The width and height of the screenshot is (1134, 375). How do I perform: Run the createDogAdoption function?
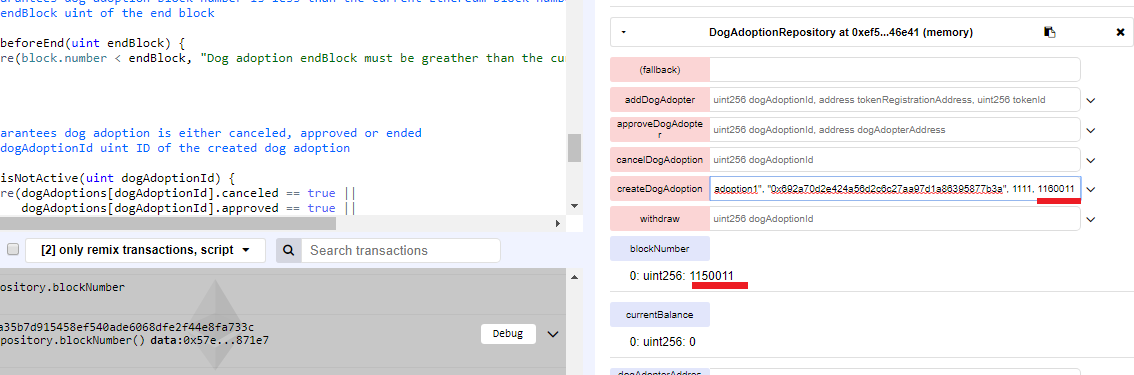pyautogui.click(x=660, y=189)
